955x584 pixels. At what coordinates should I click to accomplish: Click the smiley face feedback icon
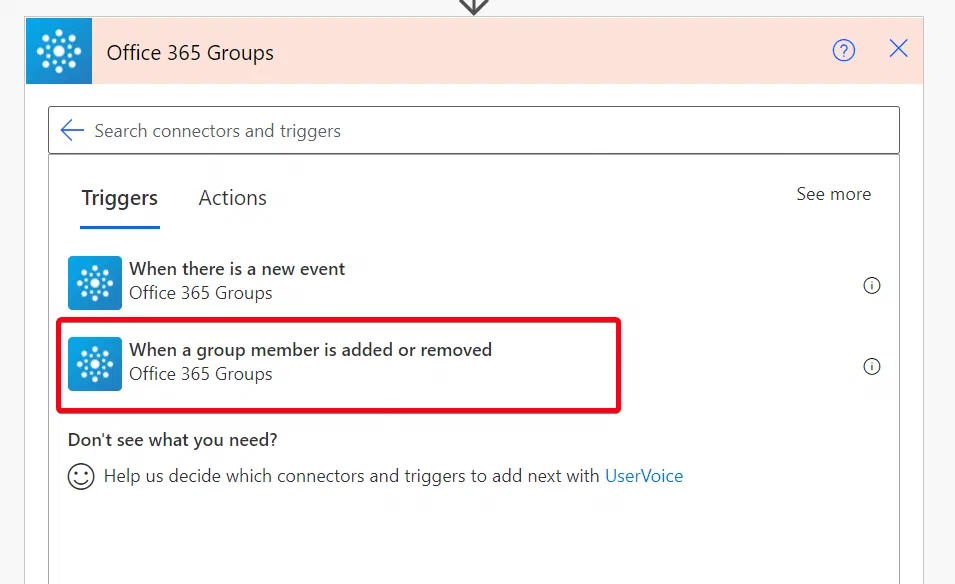[81, 476]
